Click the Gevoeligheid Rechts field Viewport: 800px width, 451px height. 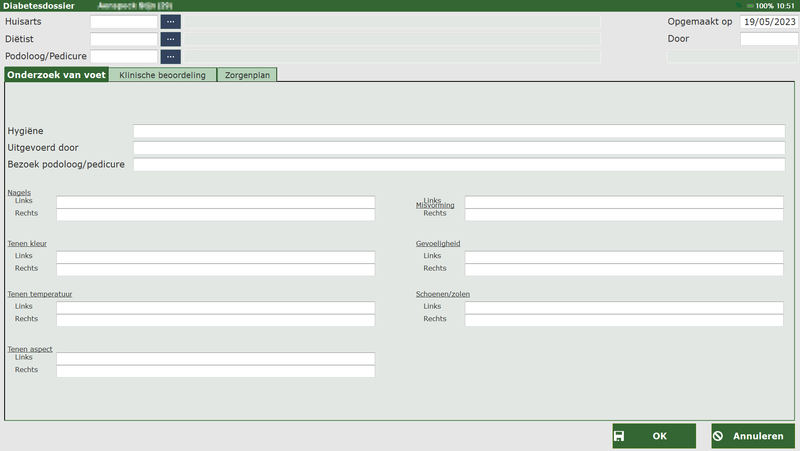pos(624,269)
